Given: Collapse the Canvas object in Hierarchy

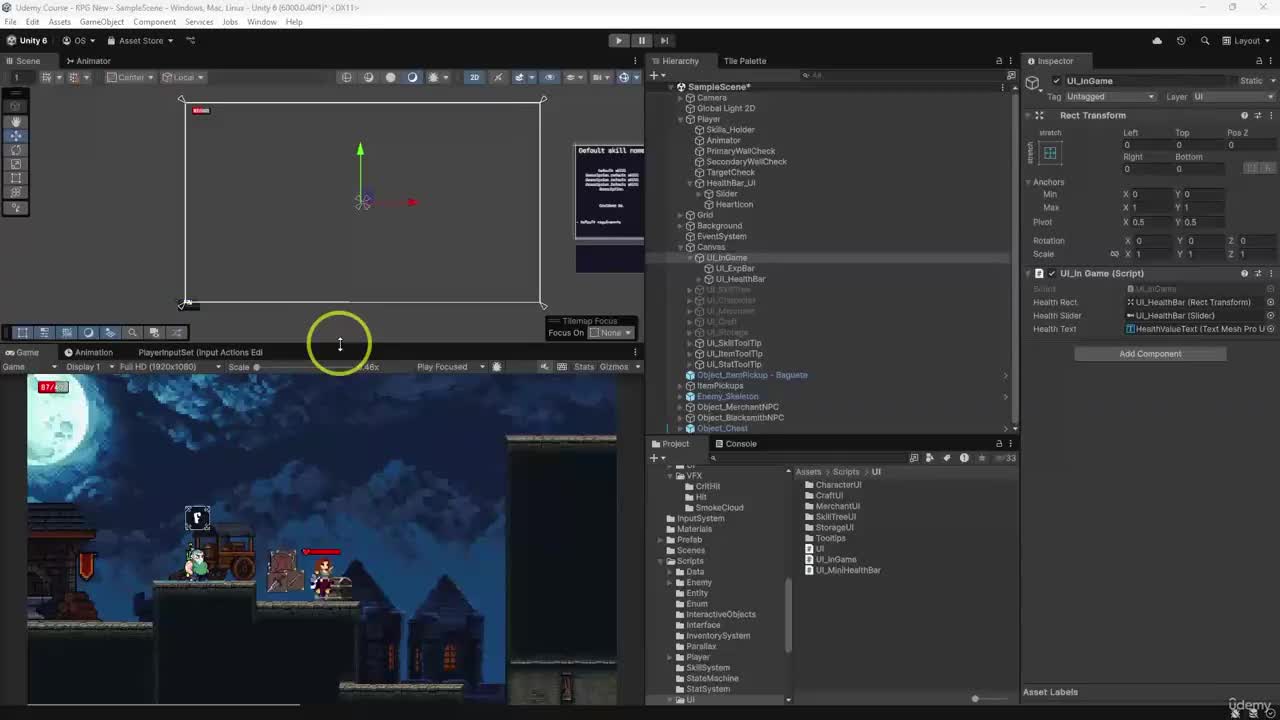Looking at the screenshot, I should (x=680, y=247).
